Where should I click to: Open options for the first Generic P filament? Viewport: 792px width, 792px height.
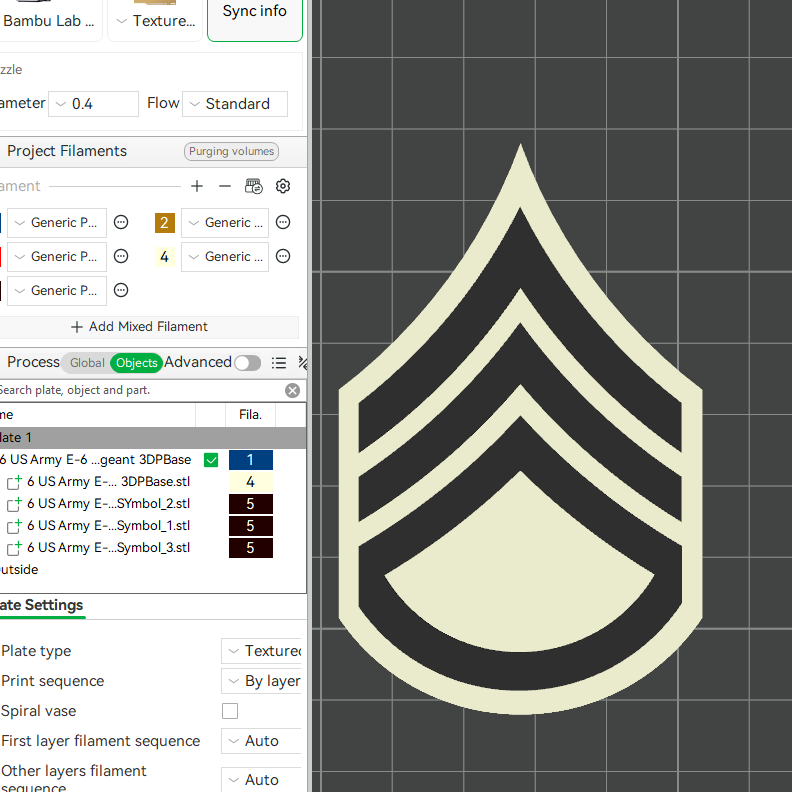point(121,222)
